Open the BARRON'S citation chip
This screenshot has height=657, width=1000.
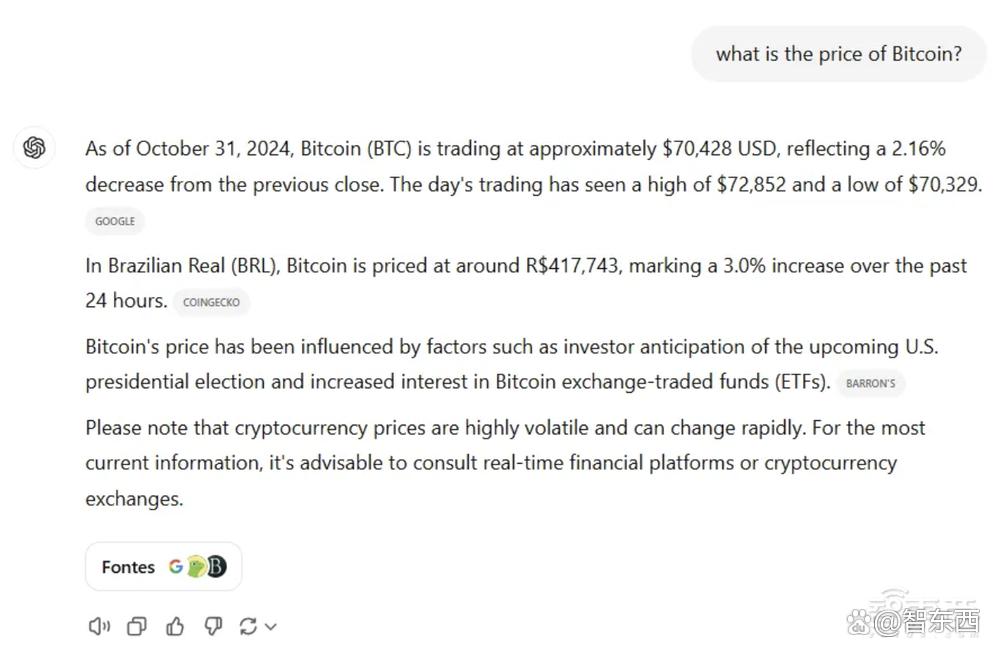click(x=871, y=383)
